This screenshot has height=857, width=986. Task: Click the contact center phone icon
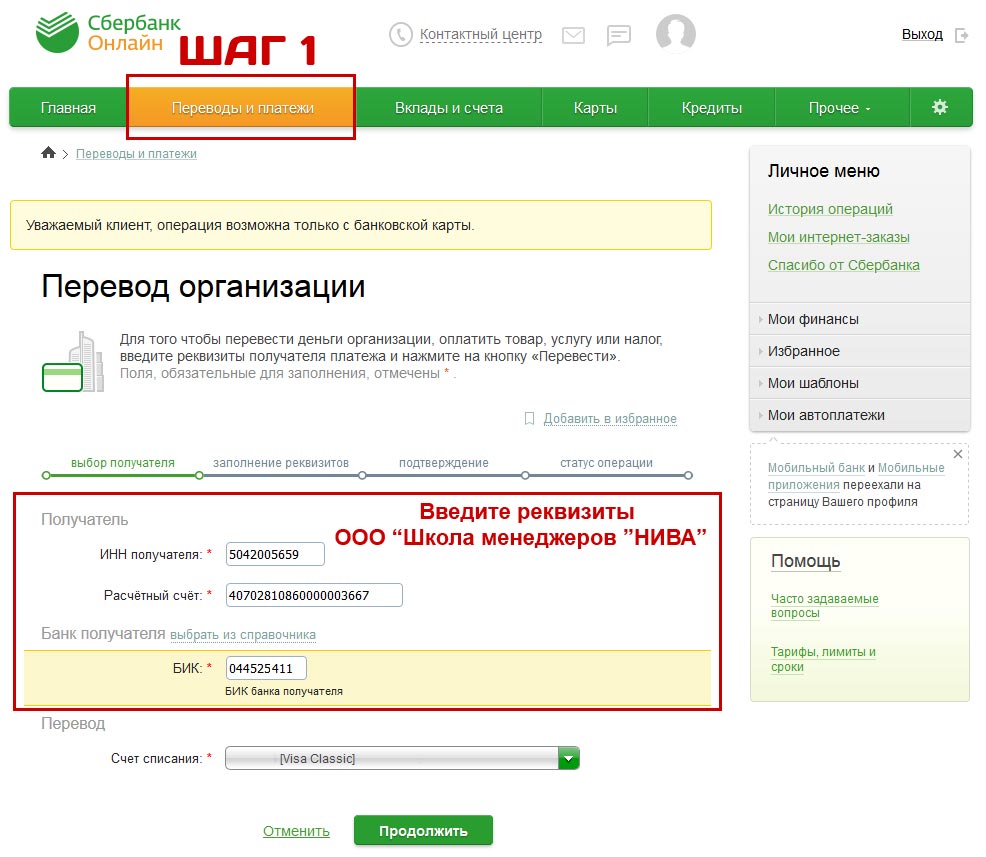pyautogui.click(x=401, y=35)
